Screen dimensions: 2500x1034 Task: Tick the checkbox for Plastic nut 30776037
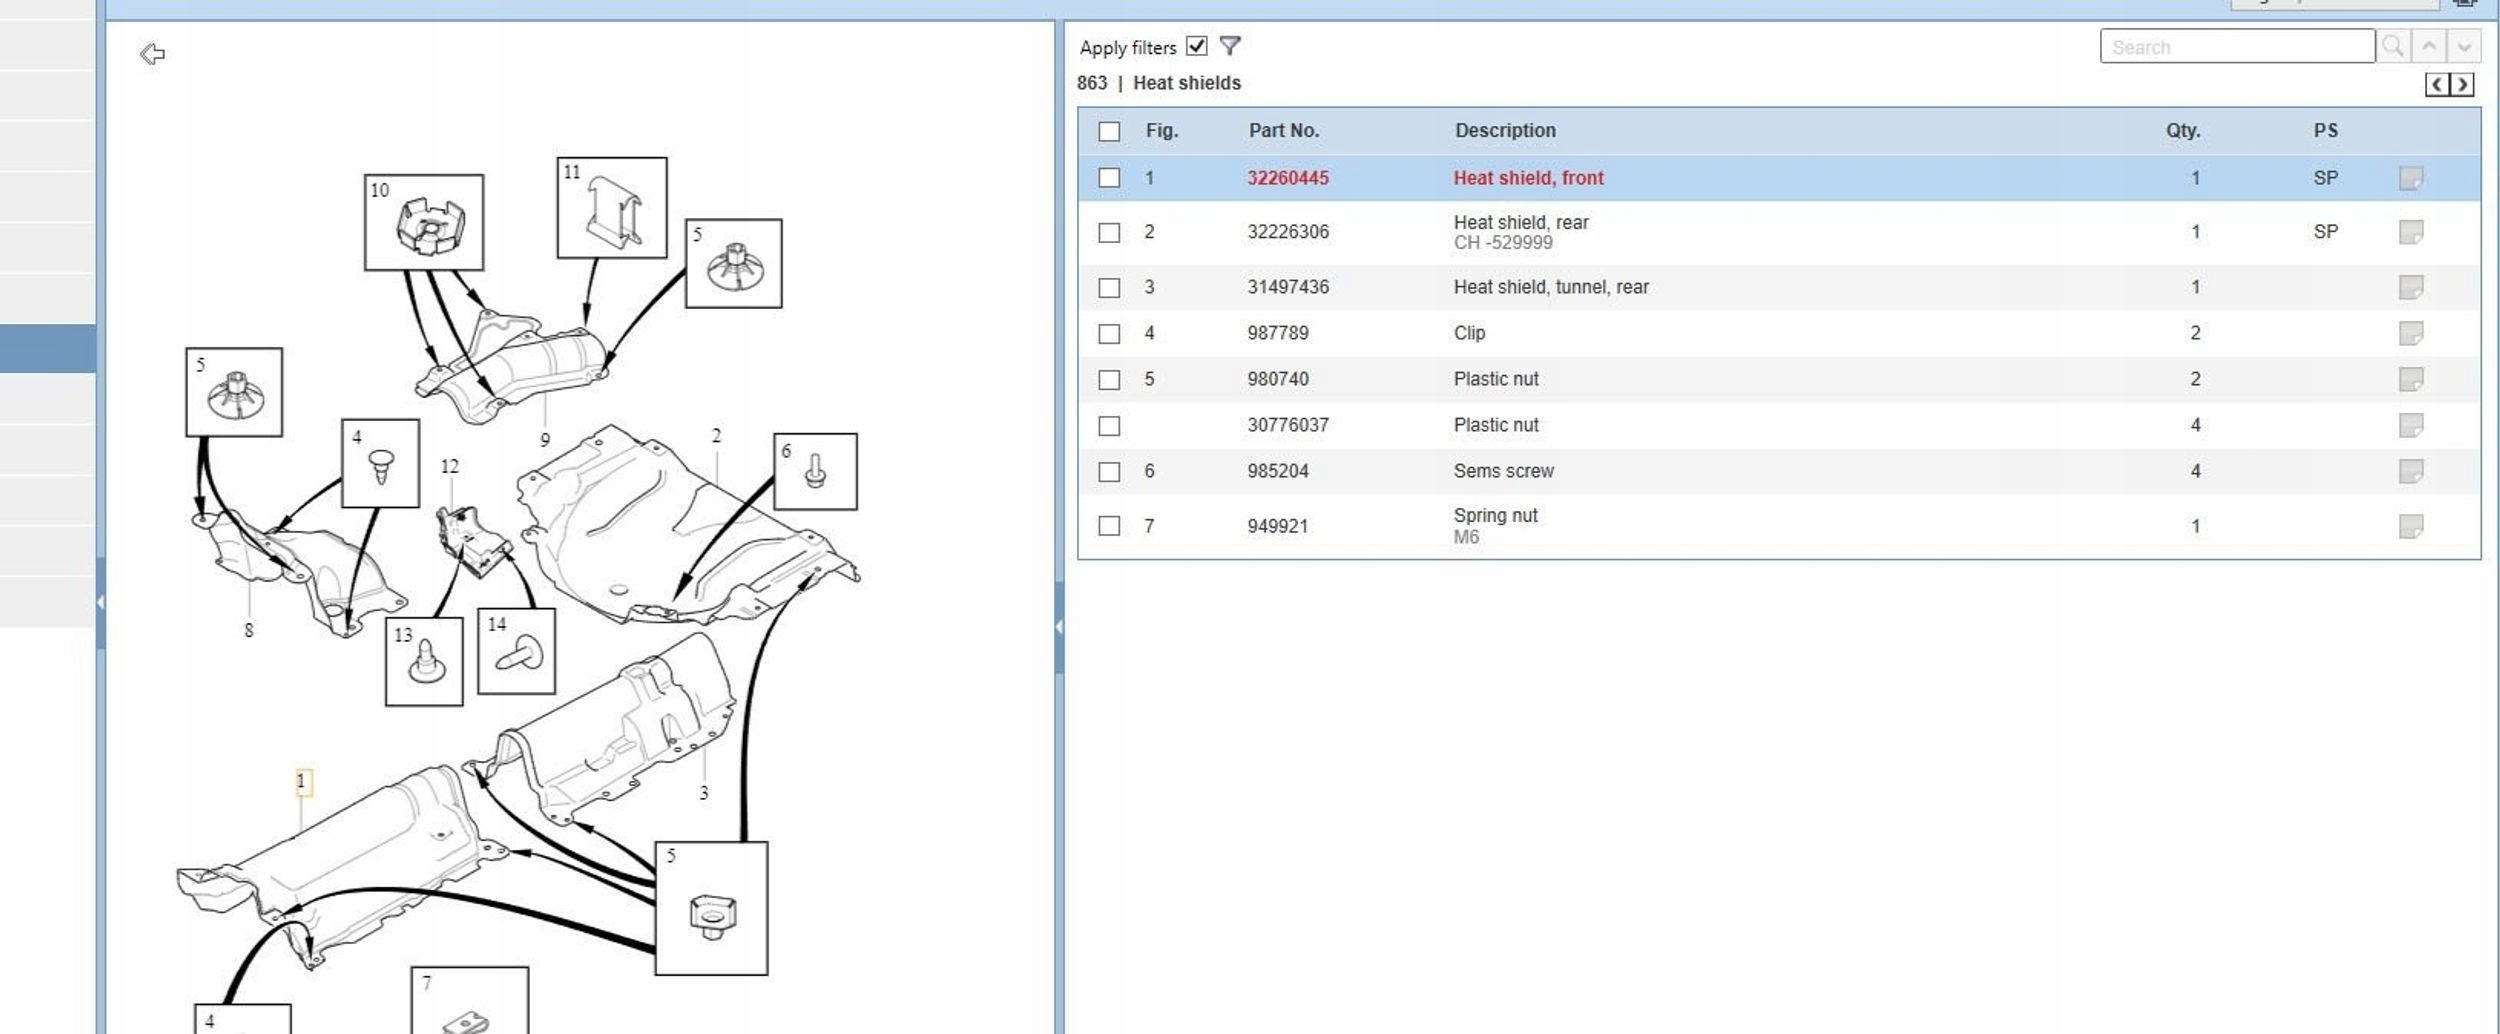[1109, 425]
